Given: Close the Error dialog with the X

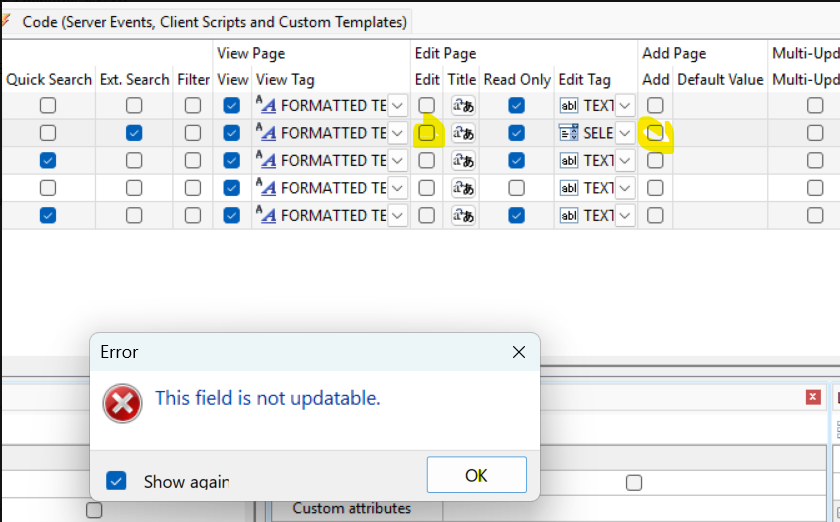Looking at the screenshot, I should tap(519, 352).
